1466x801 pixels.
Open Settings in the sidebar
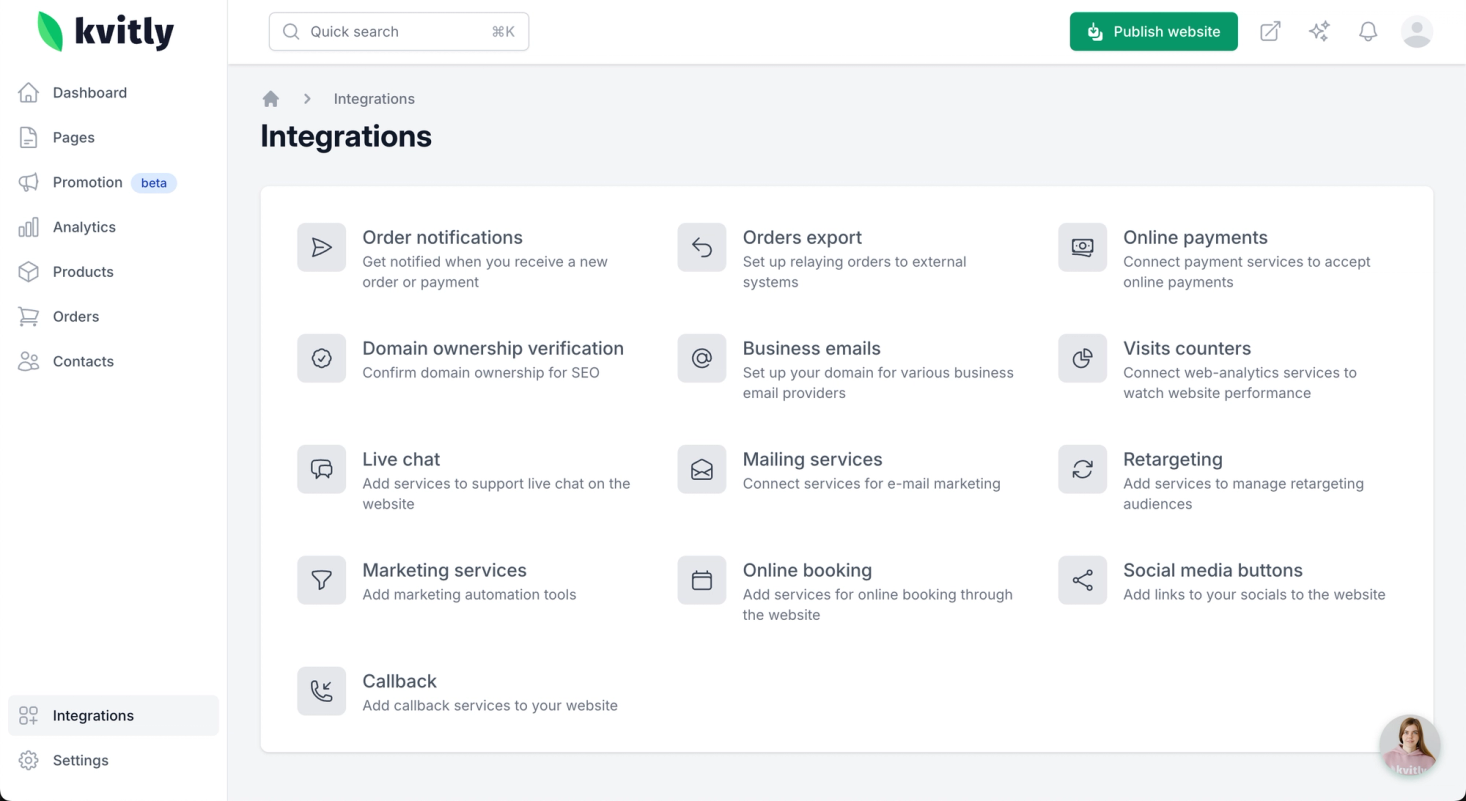coord(80,760)
